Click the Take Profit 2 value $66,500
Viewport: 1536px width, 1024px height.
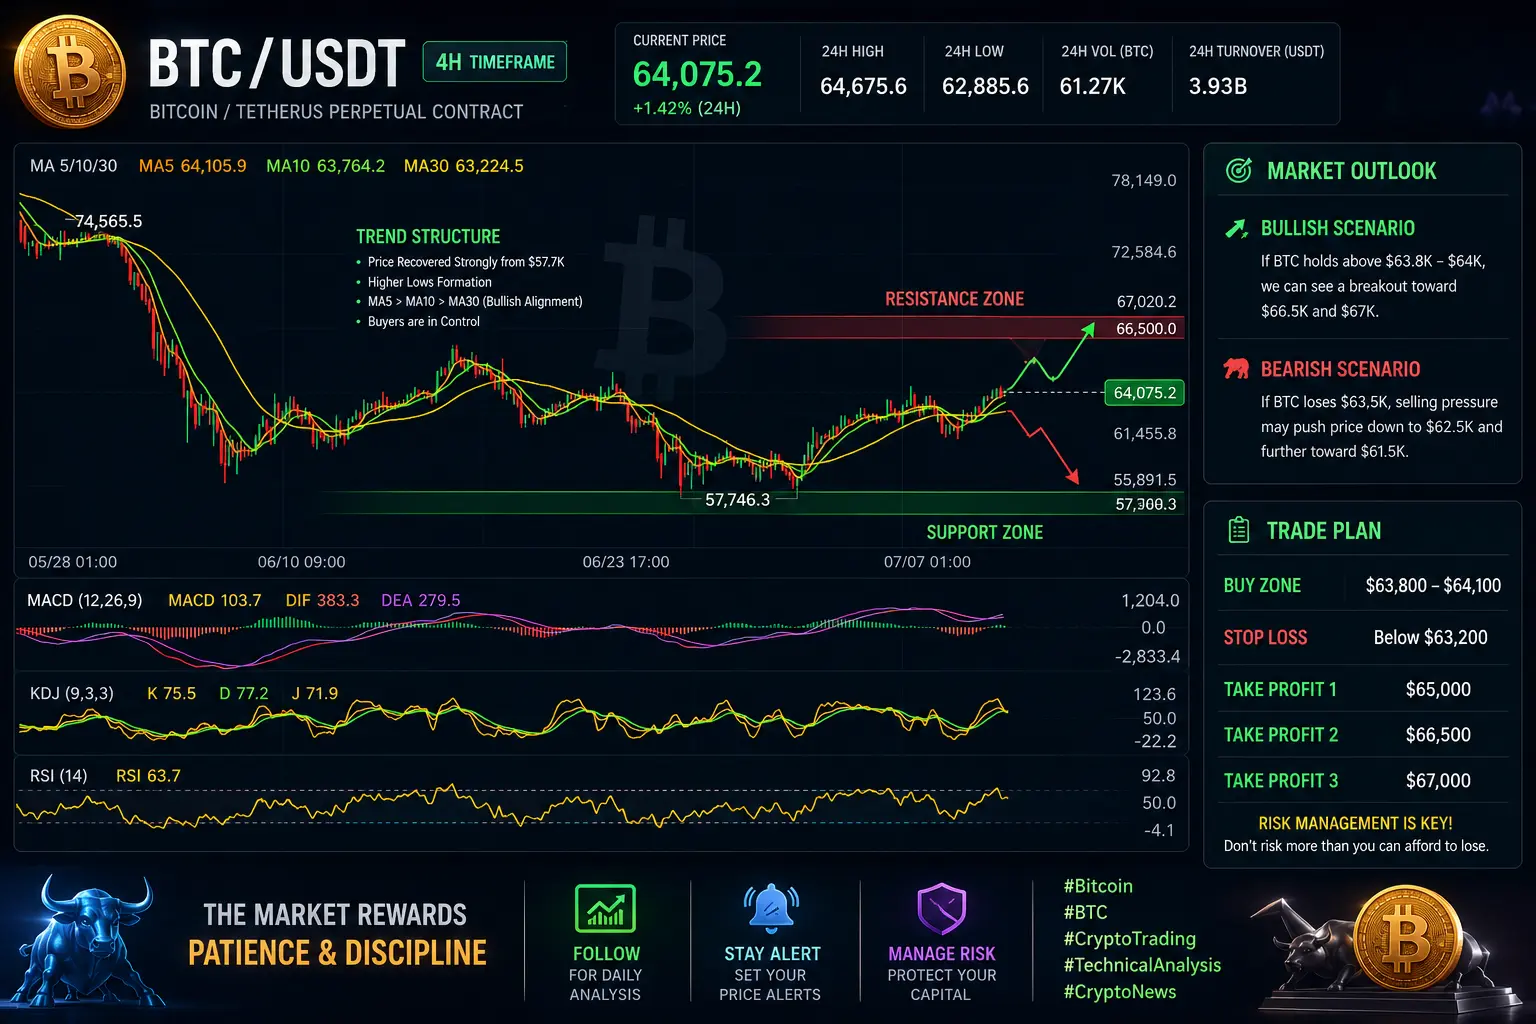1438,735
